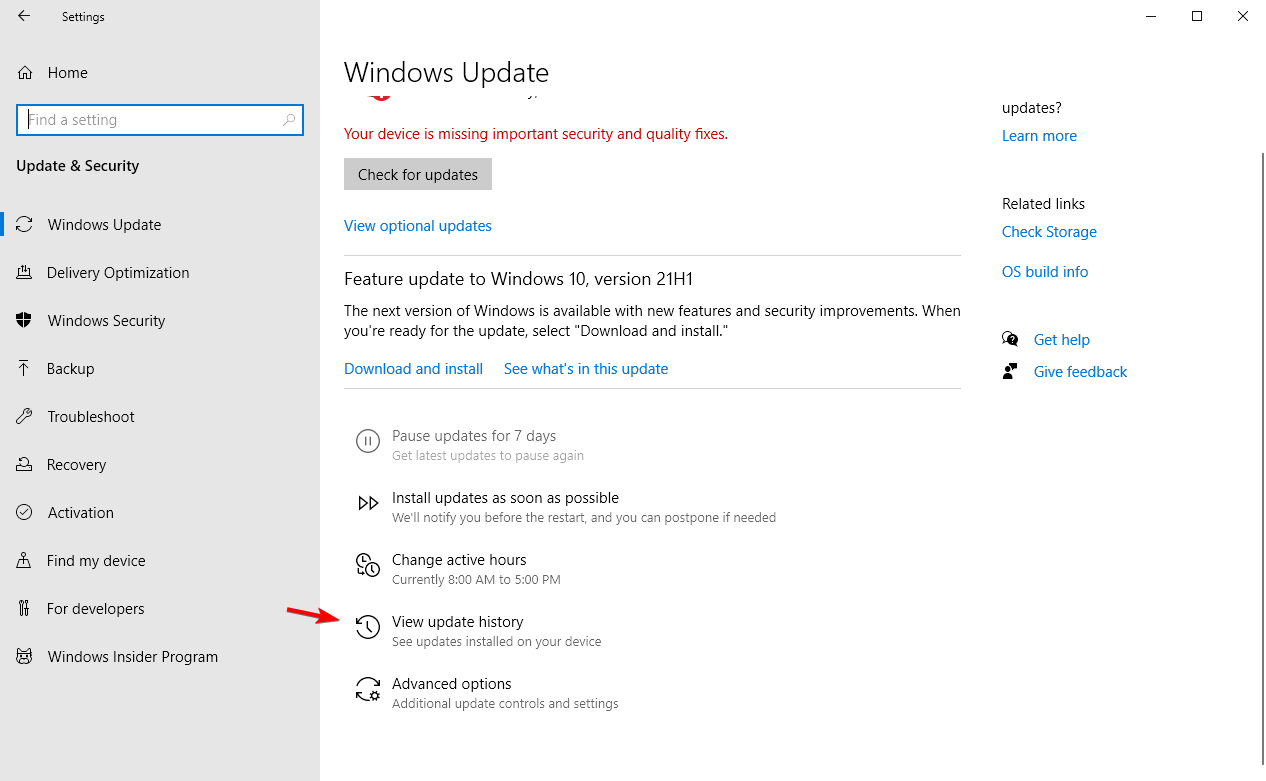Click the For developers icon
Viewport: 1266px width, 781px height.
pyautogui.click(x=26, y=609)
